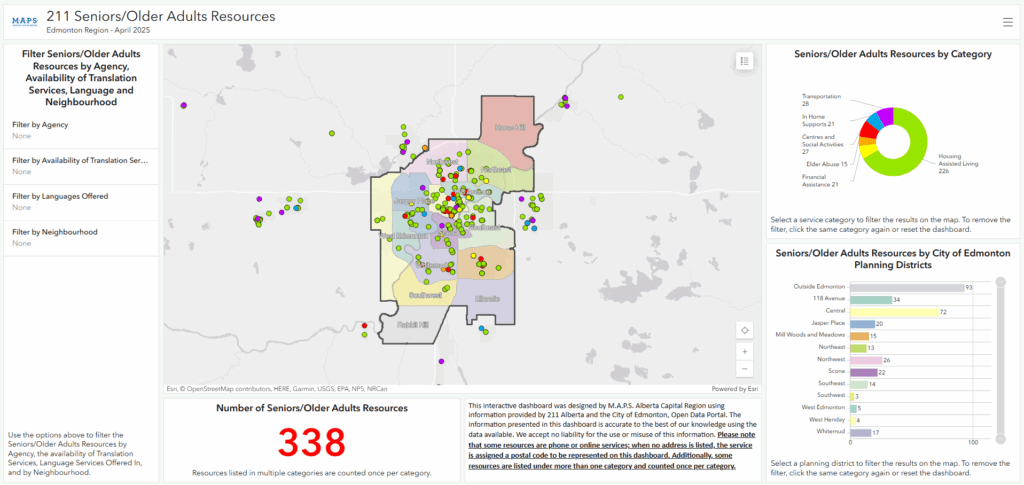Image resolution: width=1024 pixels, height=485 pixels.
Task: Click the Transportation 28 label in donut chart
Action: [822, 100]
